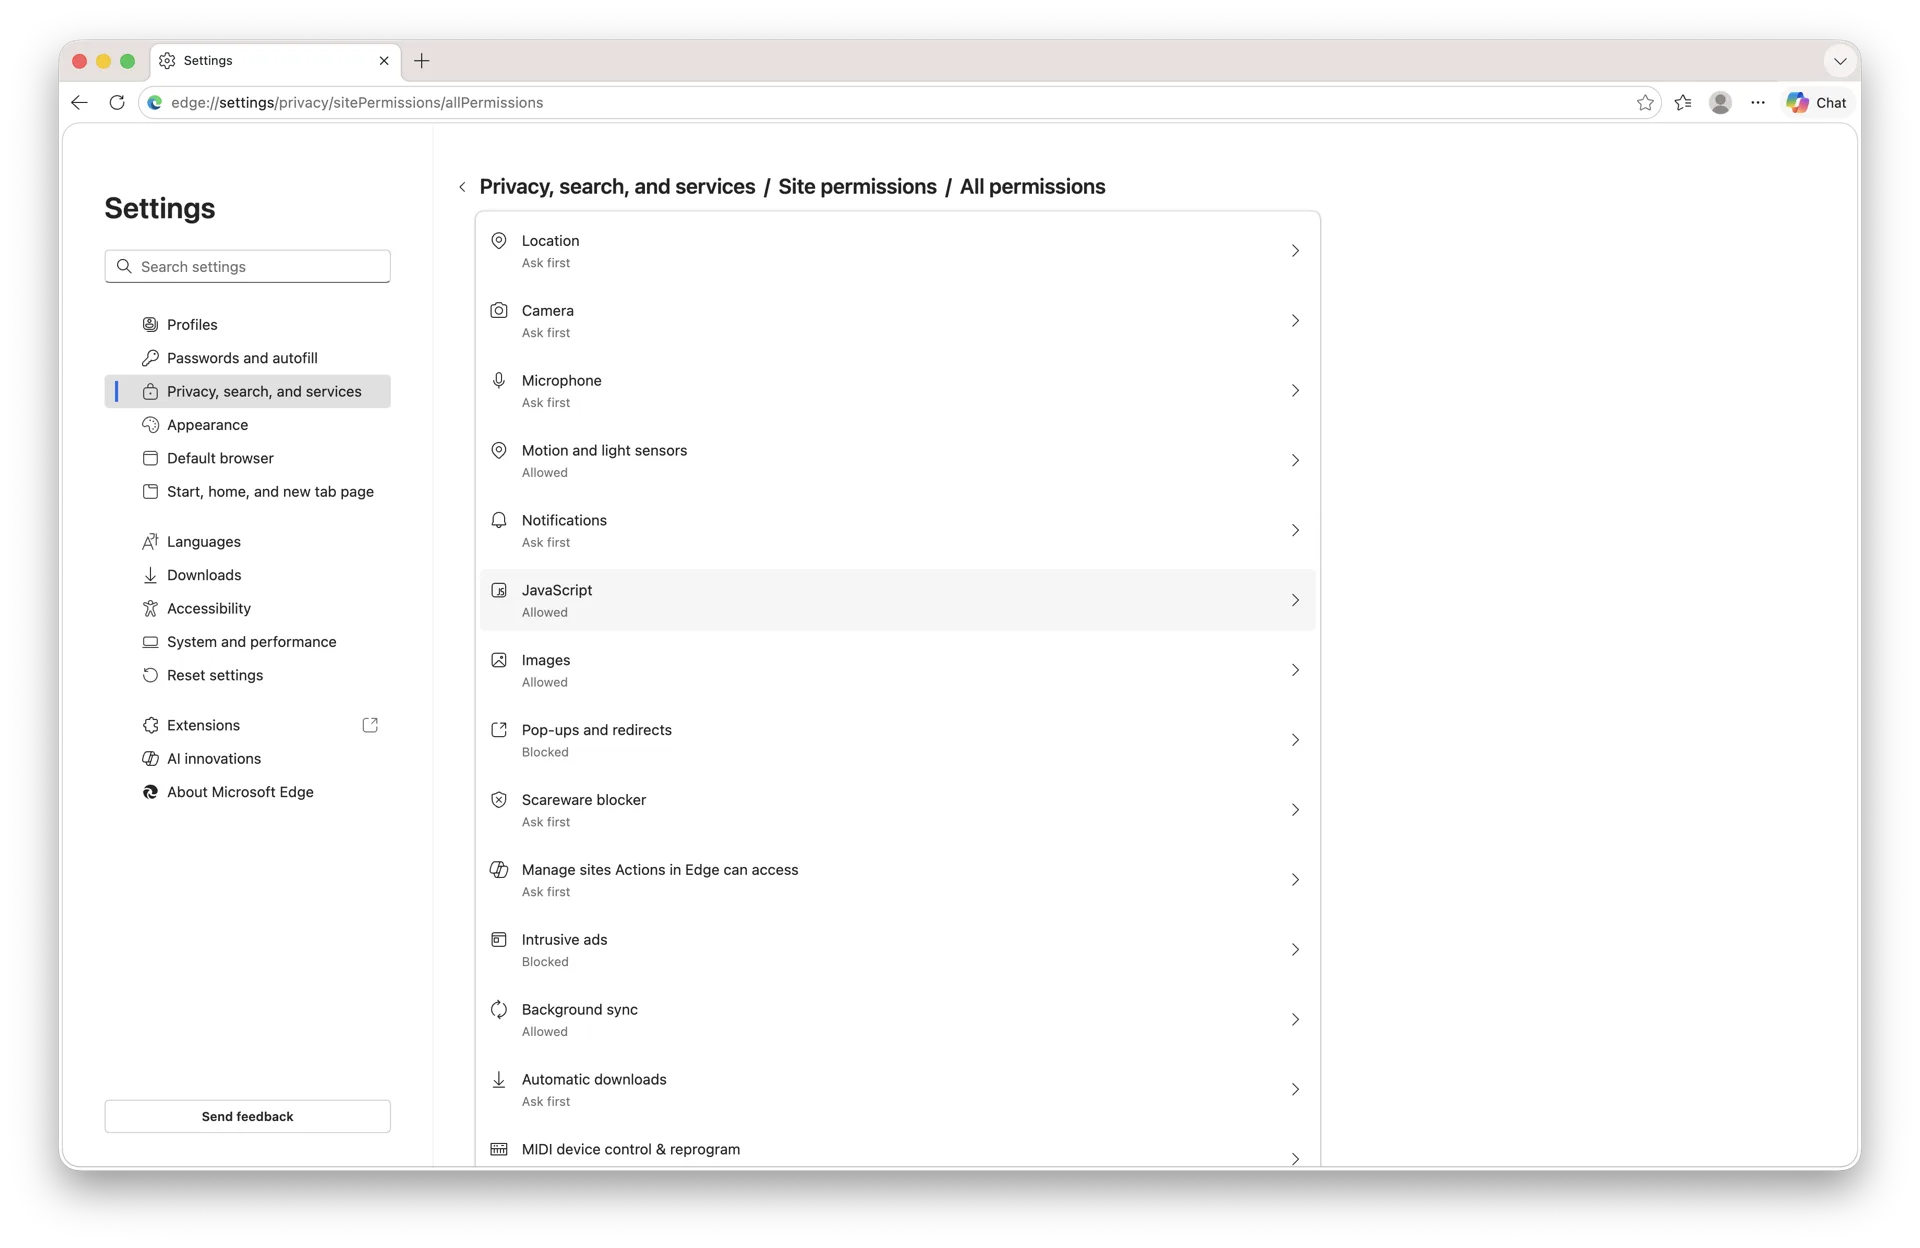1920x1248 pixels.
Task: Expand Pop-ups and redirects chevron
Action: (1295, 740)
